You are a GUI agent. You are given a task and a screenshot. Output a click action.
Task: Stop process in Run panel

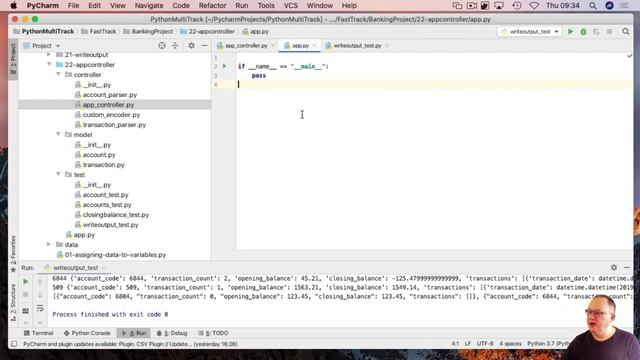click(25, 295)
